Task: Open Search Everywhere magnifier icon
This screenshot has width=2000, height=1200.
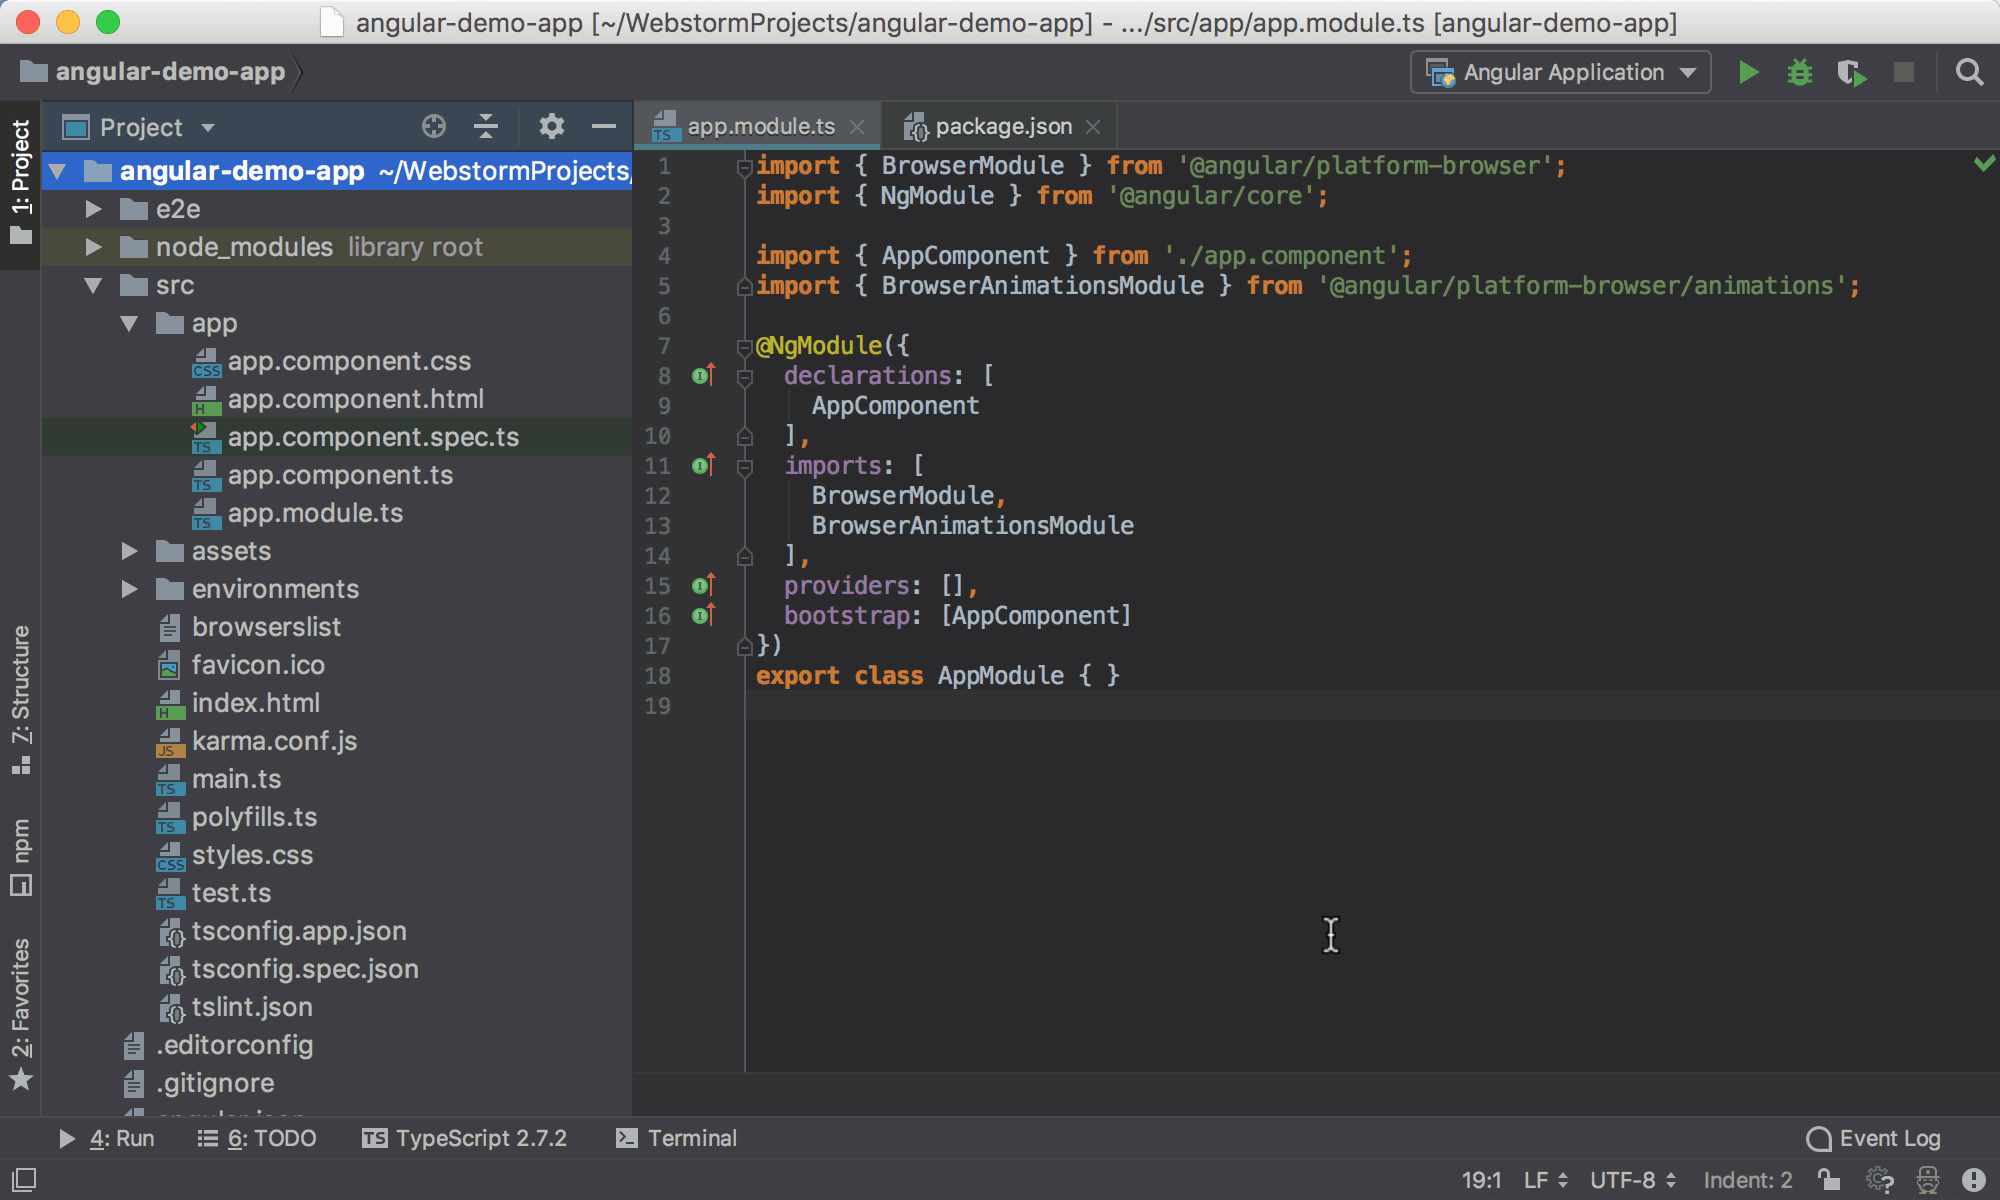Action: click(x=1969, y=73)
